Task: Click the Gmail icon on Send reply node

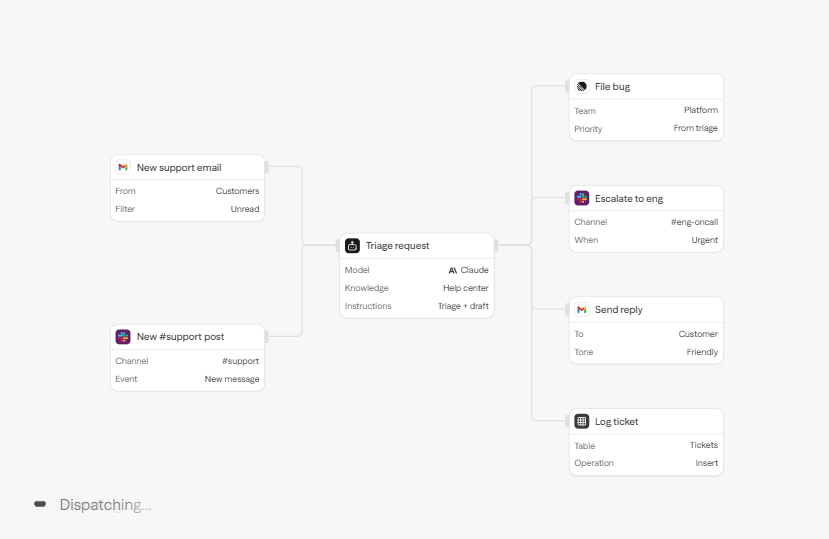Action: point(582,309)
